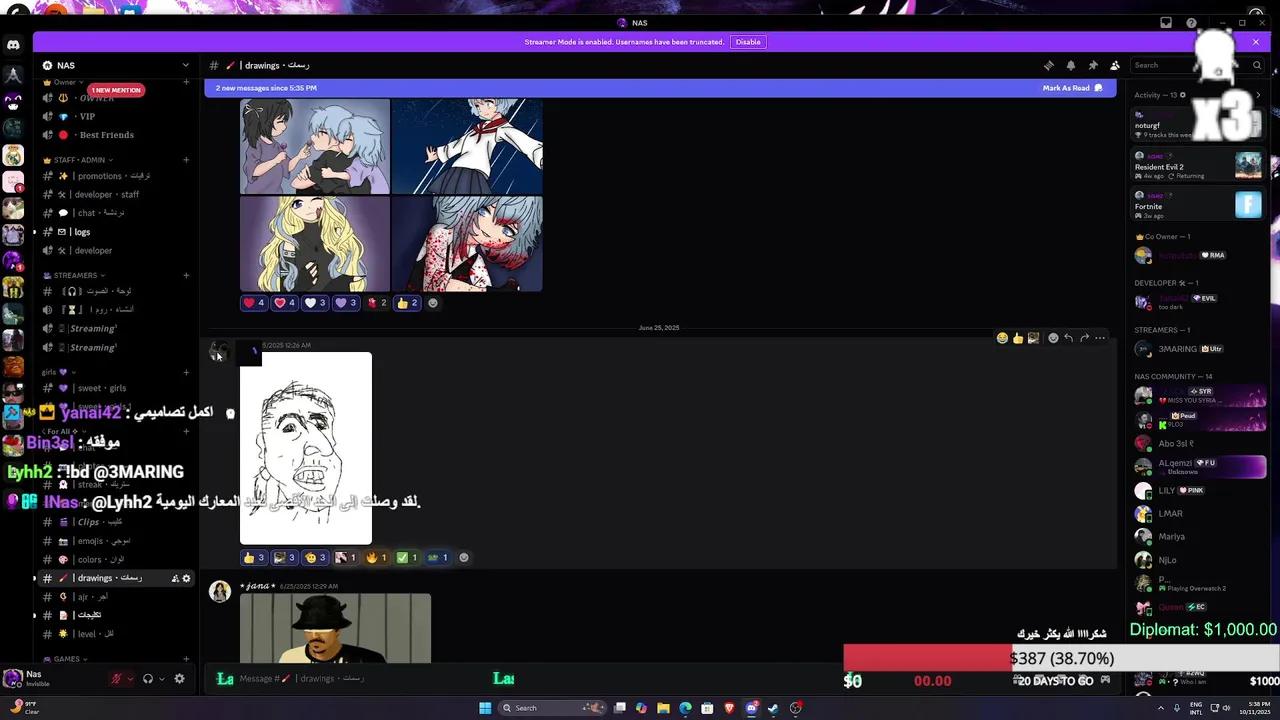Viewport: 1280px width, 720px height.
Task: Add thumbs up quick reaction on hovered message
Action: [x=1018, y=338]
